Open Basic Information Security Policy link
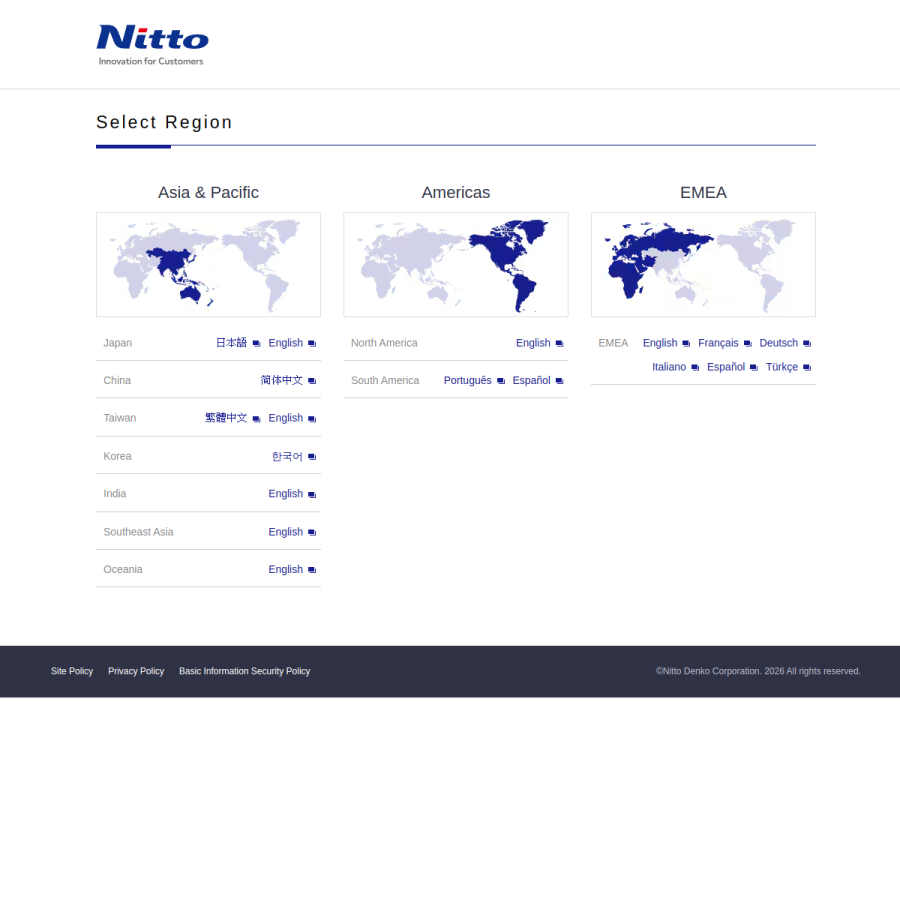900x900 pixels. [245, 671]
